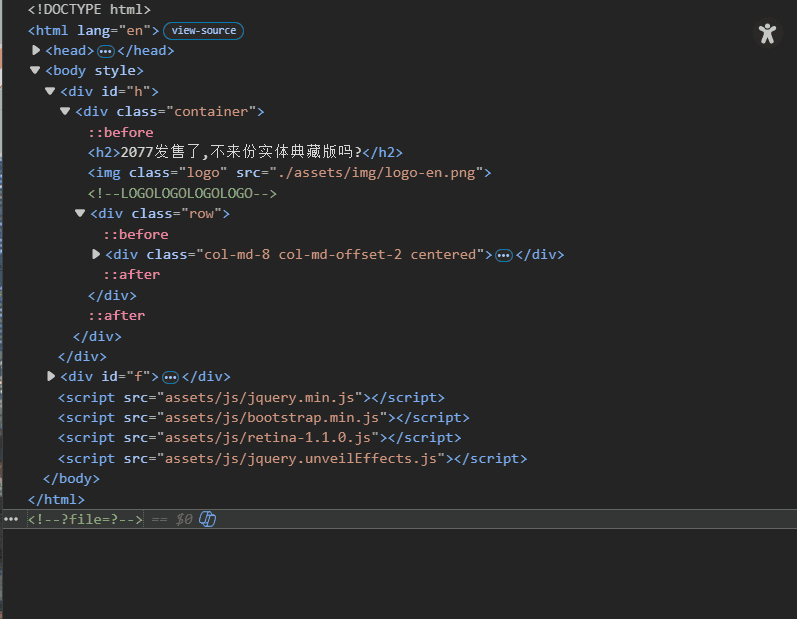Open the three-dot actions for selected comment
Screen dimensions: 797x619
pos(11,519)
